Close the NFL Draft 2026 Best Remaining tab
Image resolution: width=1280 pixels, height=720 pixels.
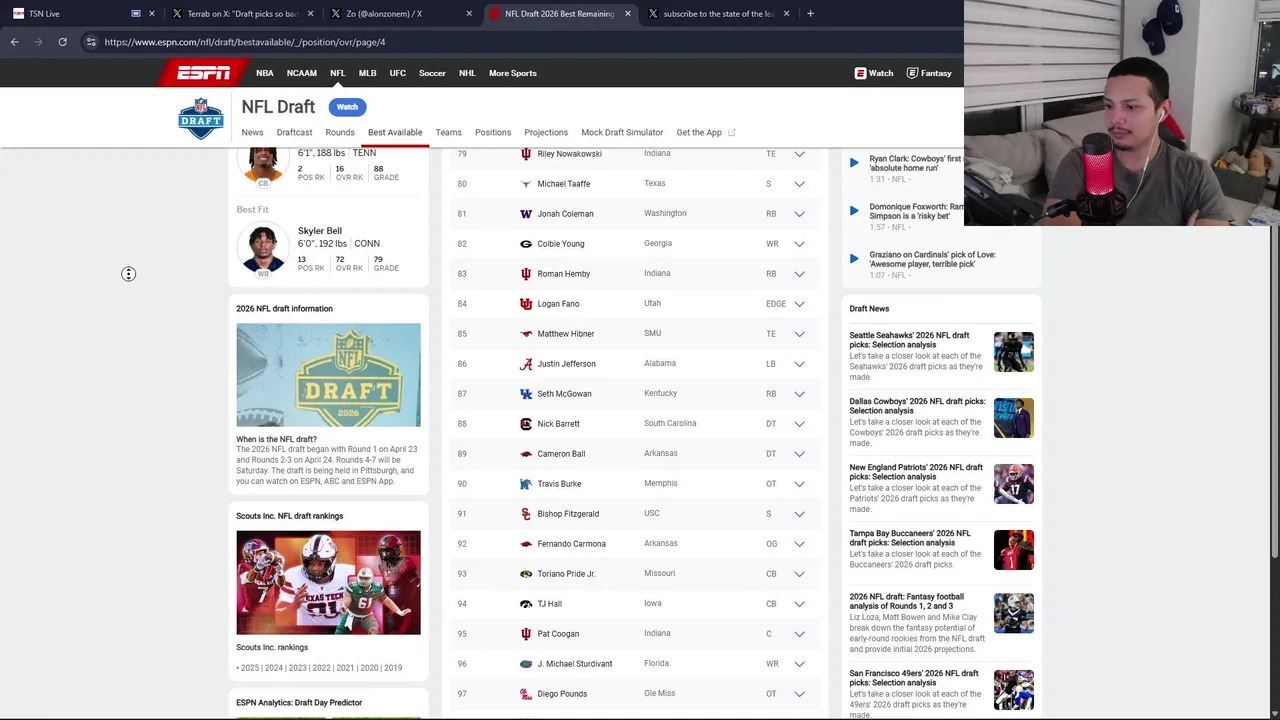point(628,14)
